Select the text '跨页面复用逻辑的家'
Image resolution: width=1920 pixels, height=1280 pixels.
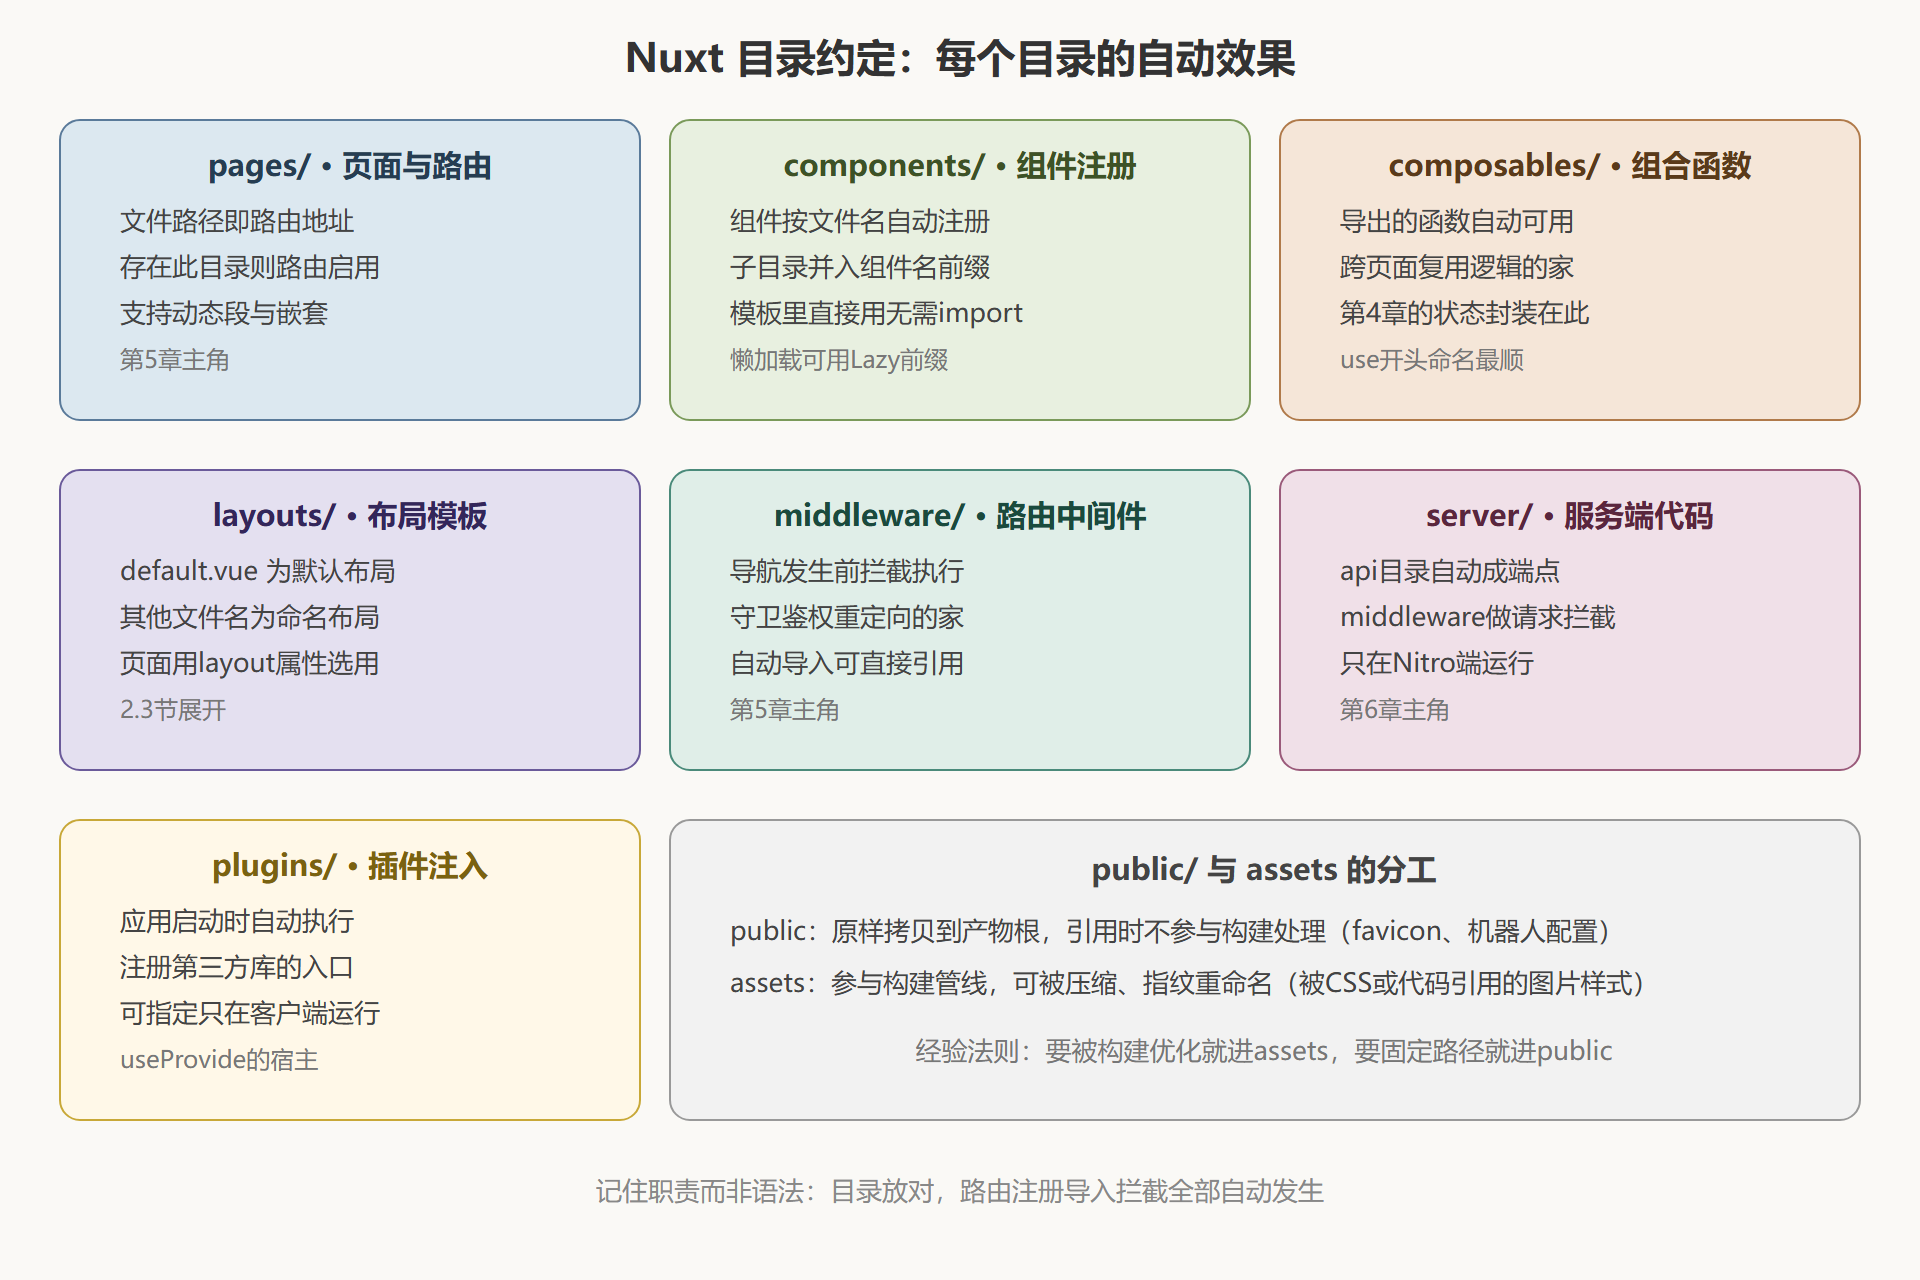[x=1457, y=267]
